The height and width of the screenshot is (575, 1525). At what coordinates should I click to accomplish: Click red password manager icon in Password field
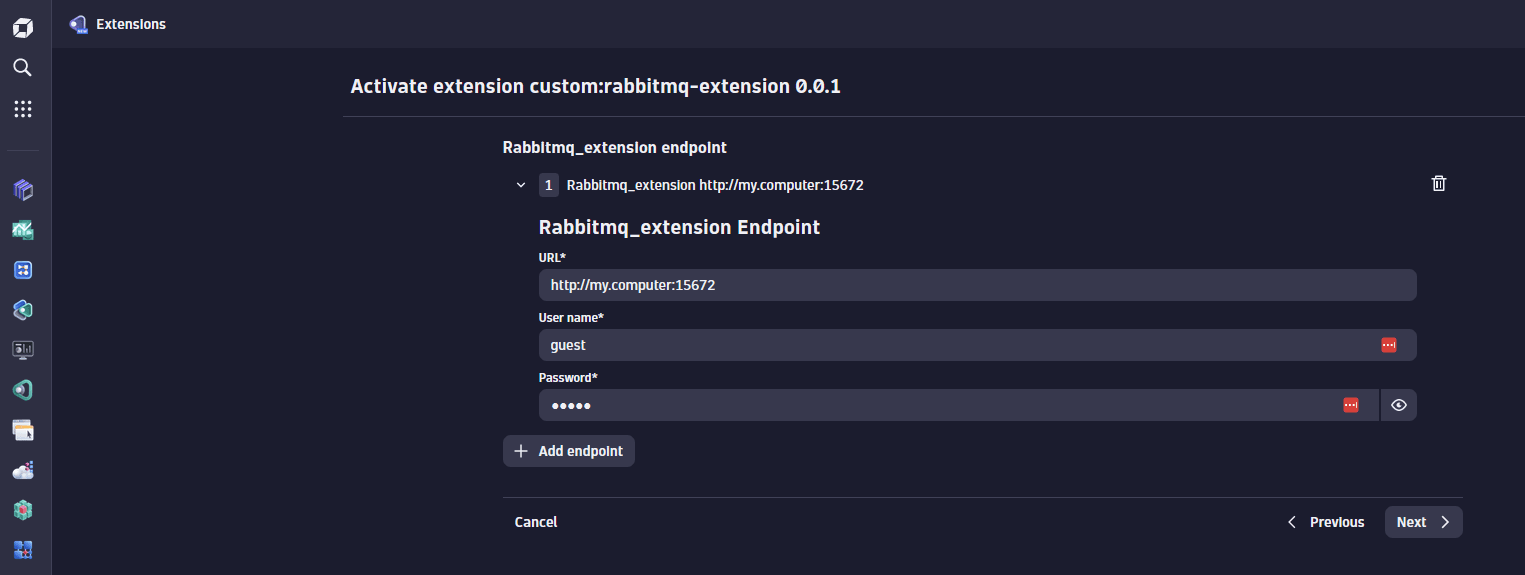click(1351, 405)
